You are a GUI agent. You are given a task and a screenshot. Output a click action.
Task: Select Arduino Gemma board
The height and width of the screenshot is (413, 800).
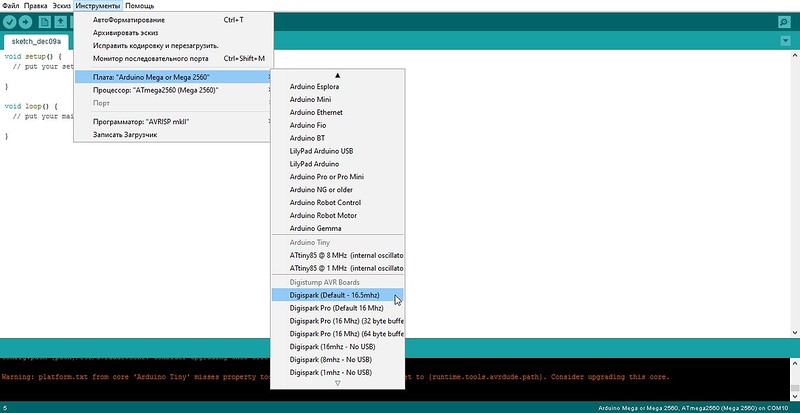tap(337, 228)
